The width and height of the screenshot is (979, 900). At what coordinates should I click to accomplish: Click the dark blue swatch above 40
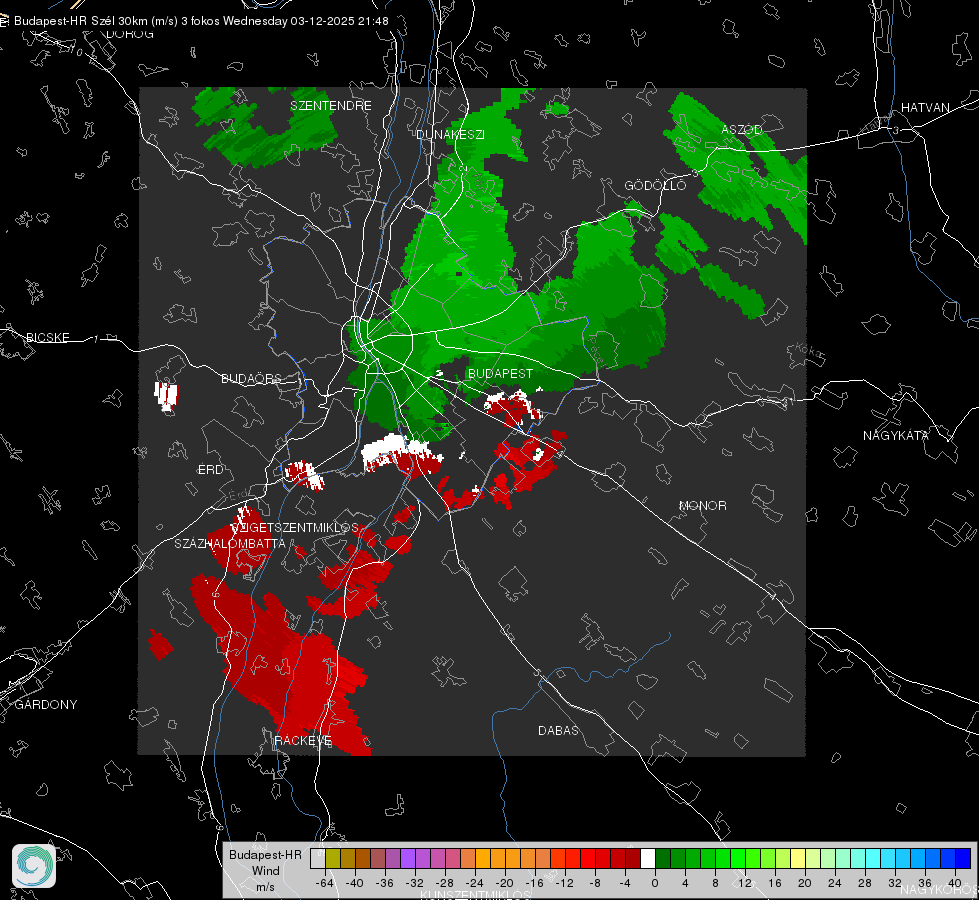tap(963, 859)
